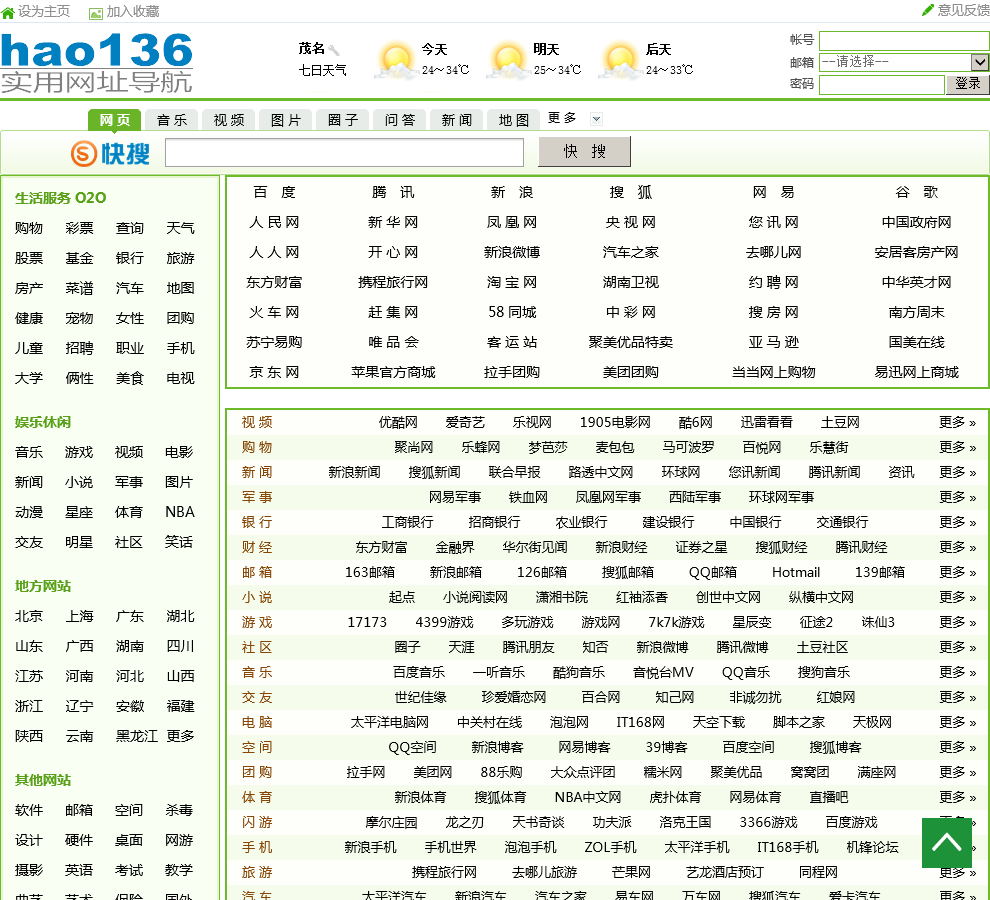Click the day-after-tomorrow weather icon
The height and width of the screenshot is (900, 990).
coord(621,61)
